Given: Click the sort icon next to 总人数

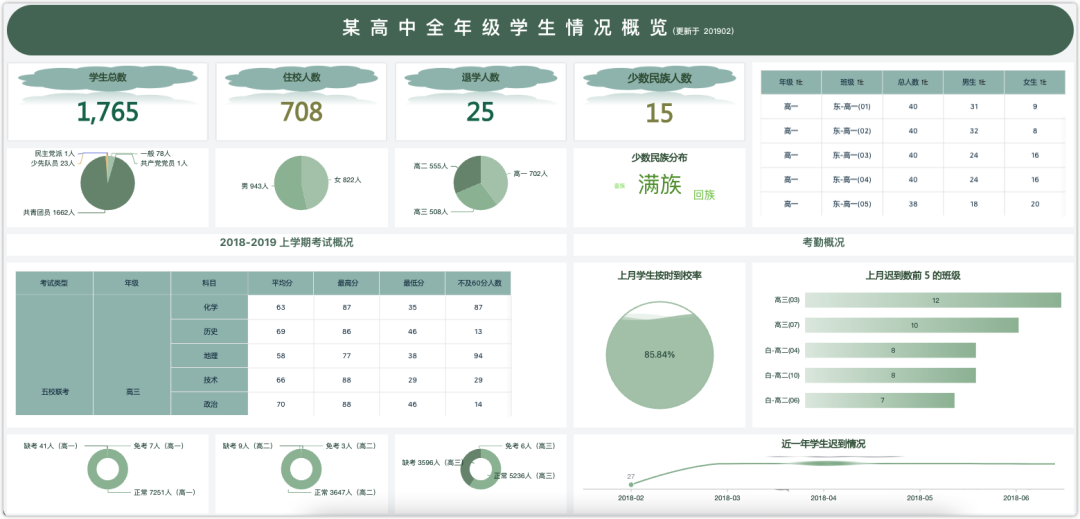Looking at the screenshot, I should pos(925,82).
